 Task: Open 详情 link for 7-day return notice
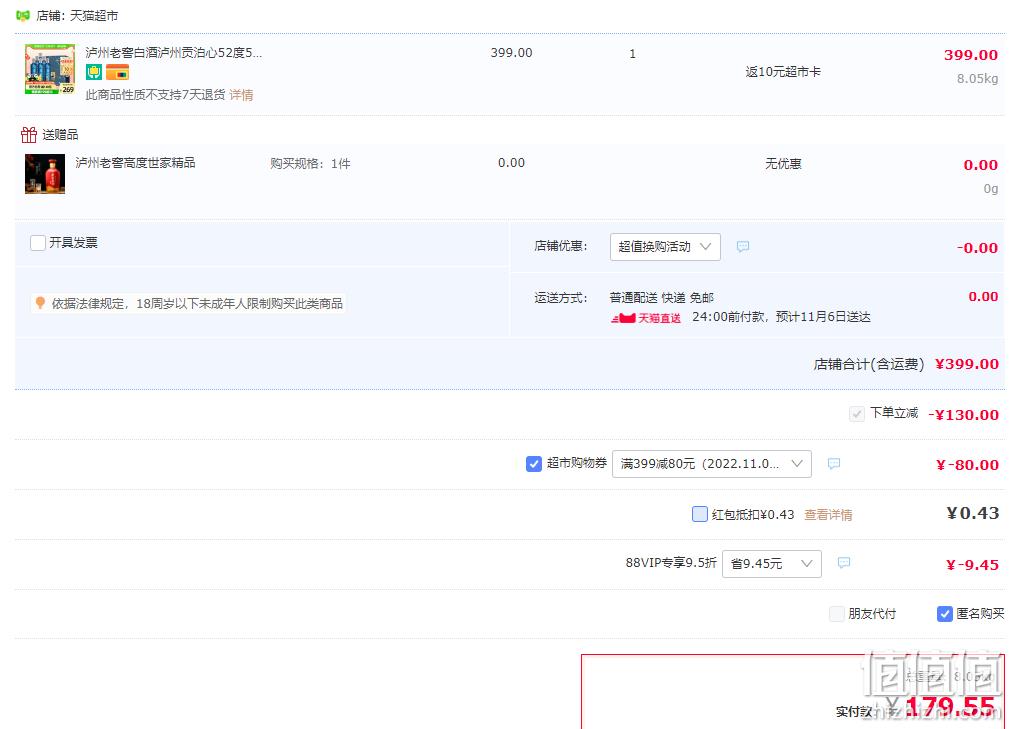click(241, 95)
